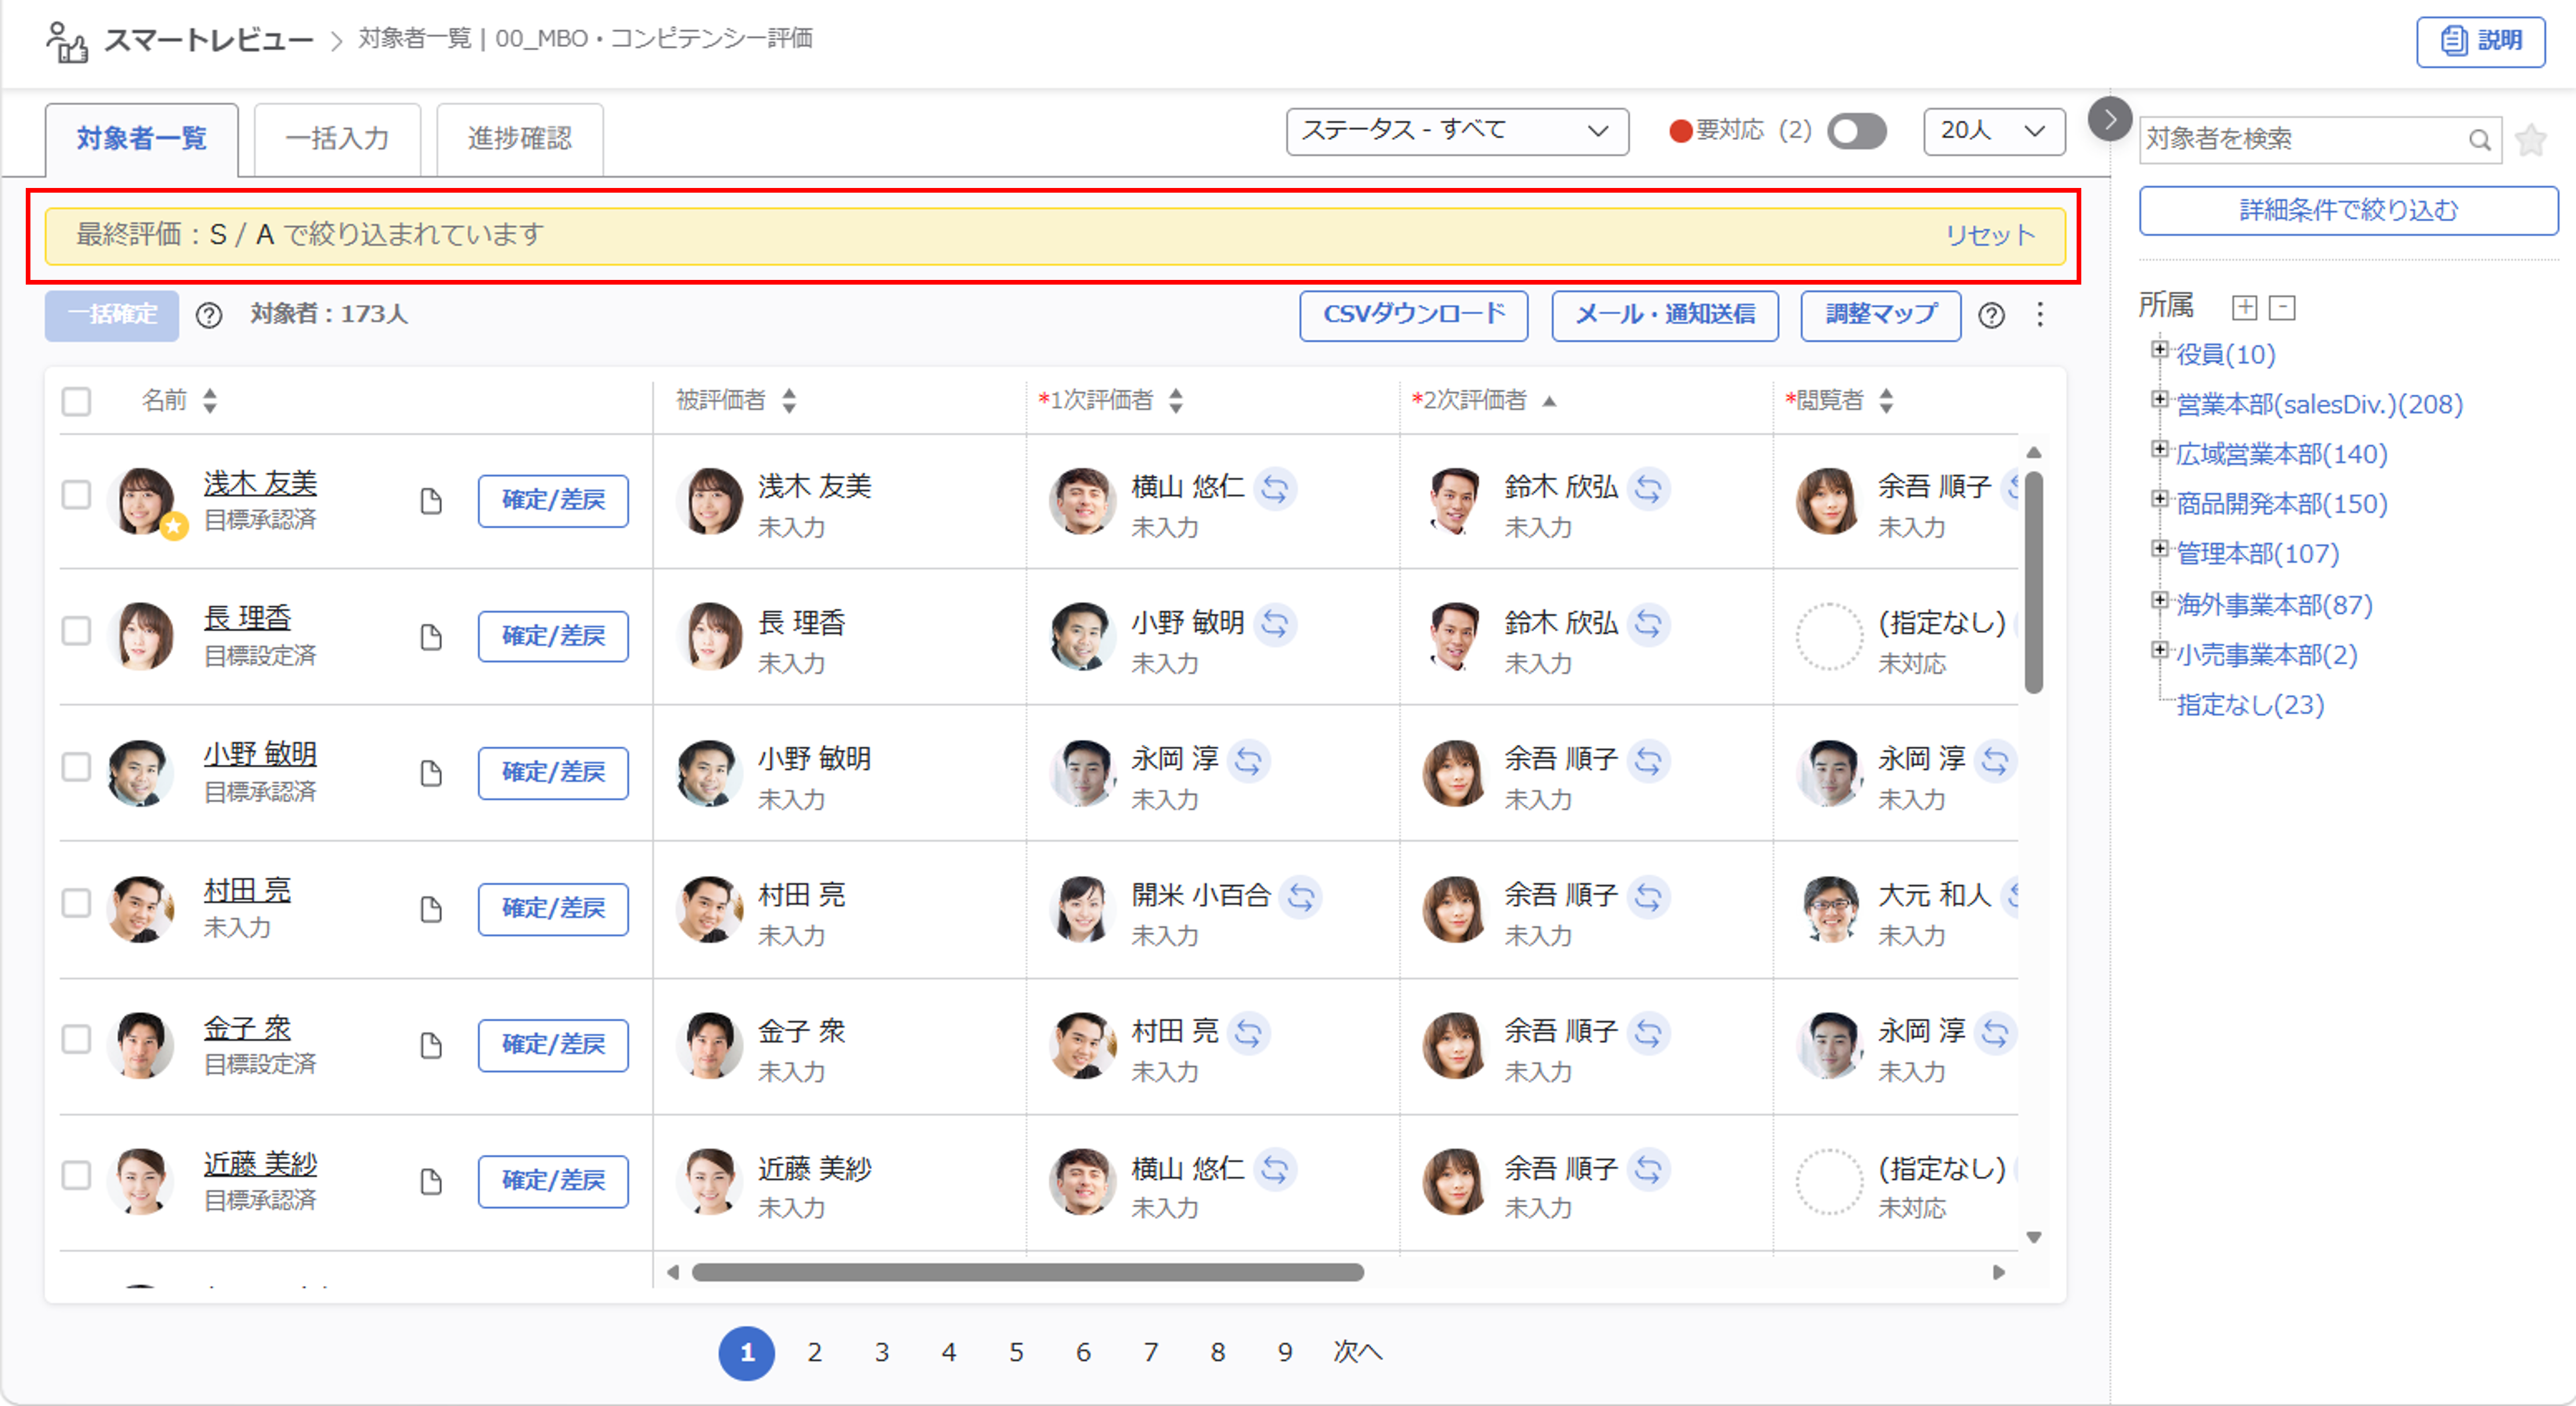Go to page 5
2576x1406 pixels.
[x=1016, y=1353]
